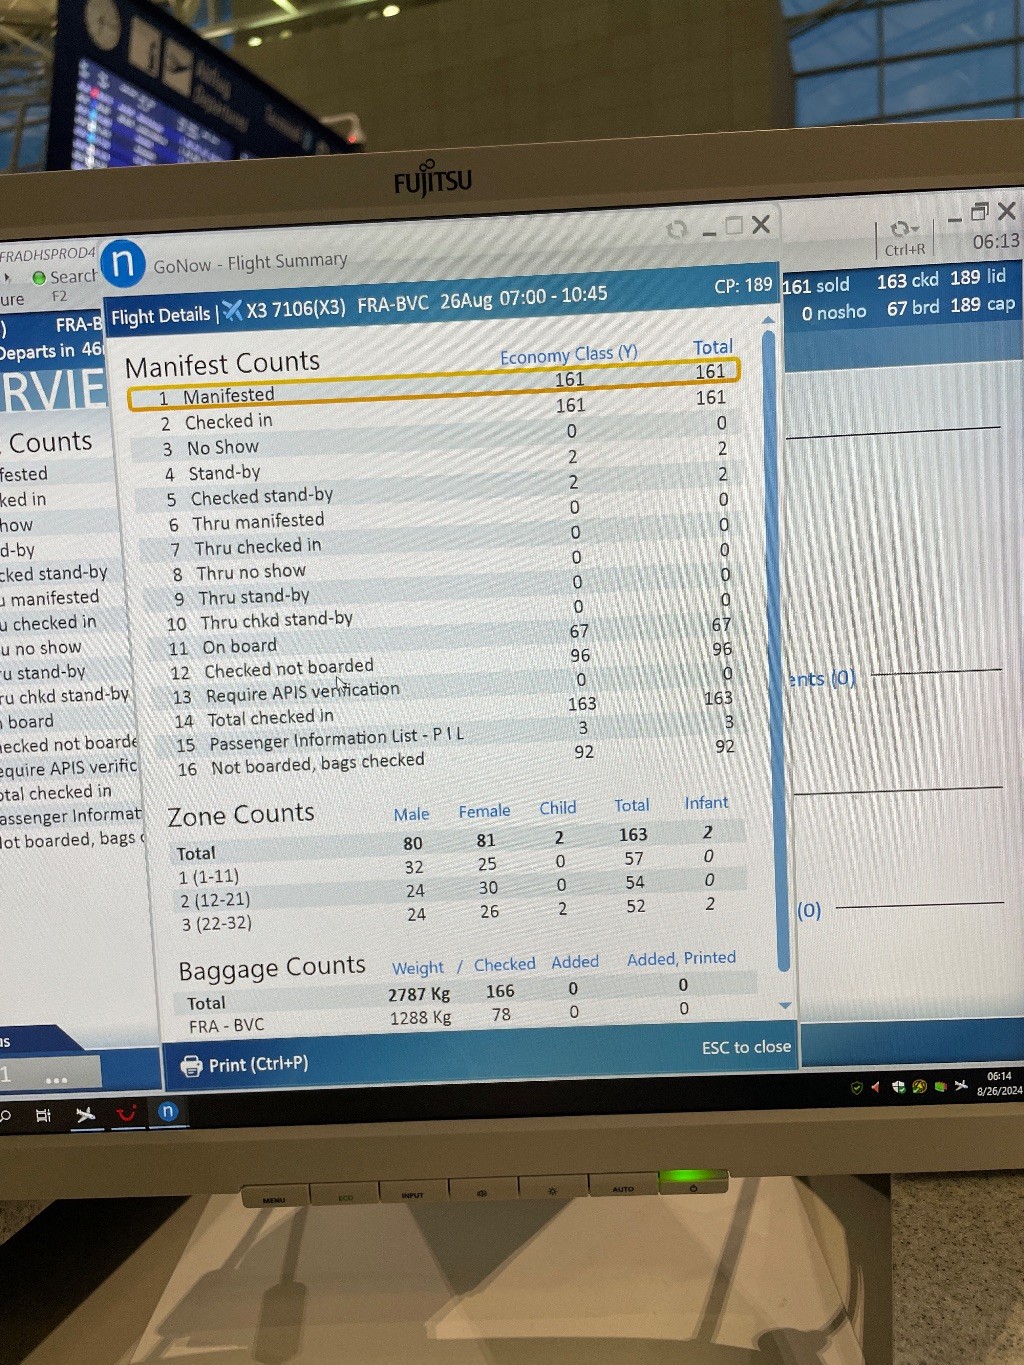1024x1365 pixels.
Task: Click the green shield tray icon
Action: [856, 1088]
